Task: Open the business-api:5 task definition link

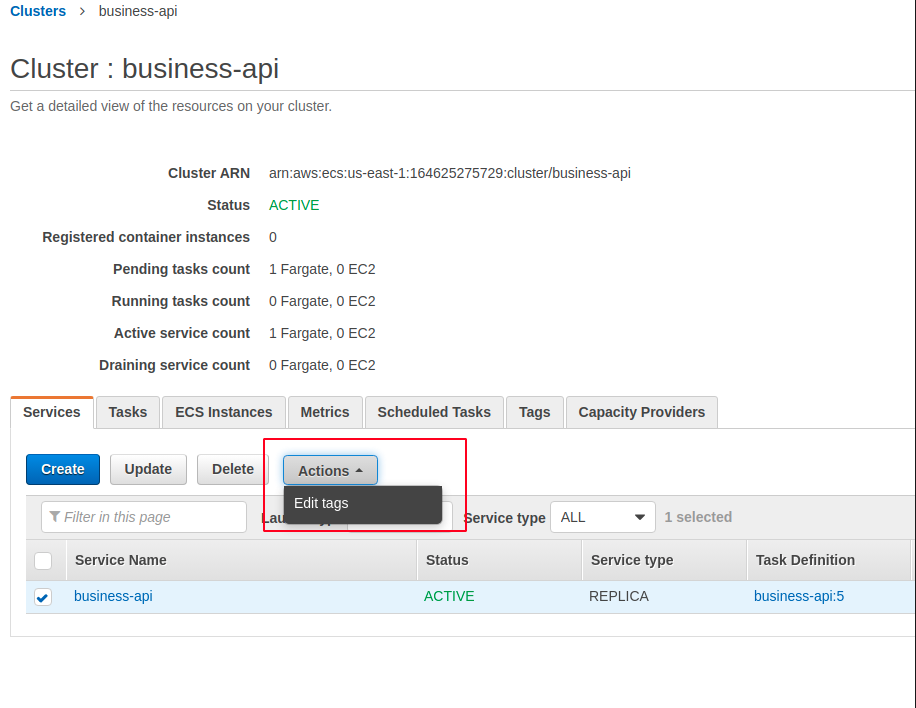Action: pos(799,596)
